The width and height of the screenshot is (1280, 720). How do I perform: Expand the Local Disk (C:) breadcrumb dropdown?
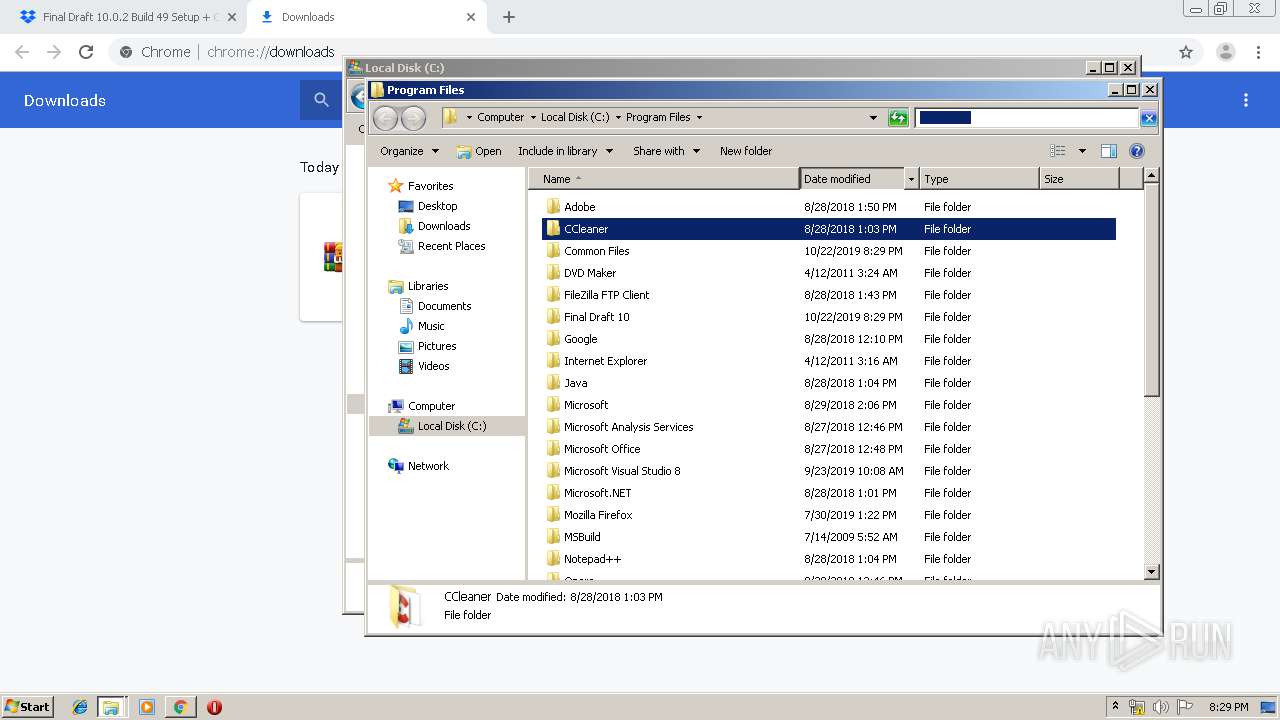click(618, 118)
